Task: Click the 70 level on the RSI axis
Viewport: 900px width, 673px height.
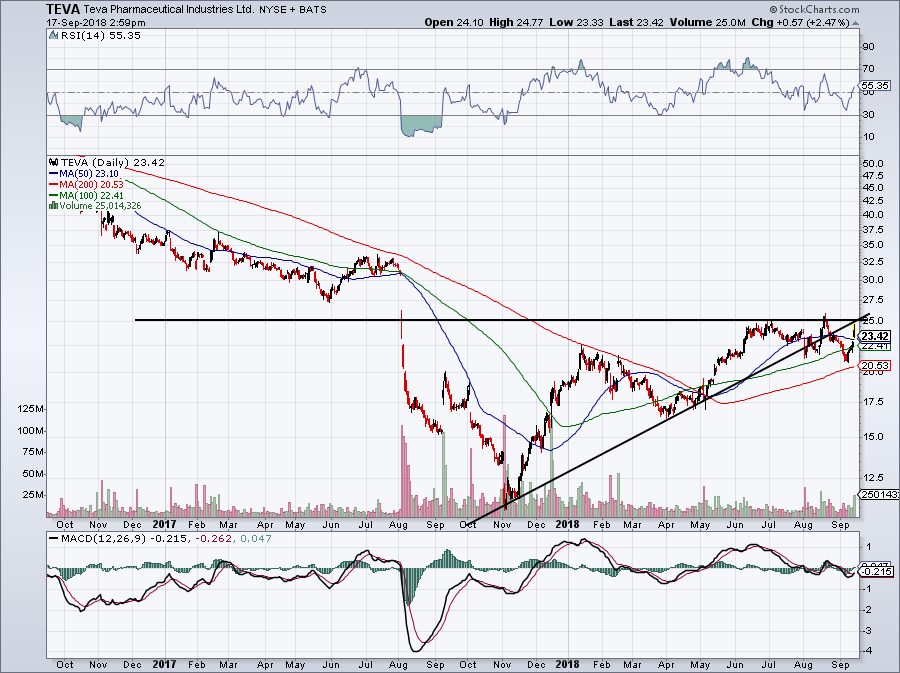Action: [x=868, y=69]
